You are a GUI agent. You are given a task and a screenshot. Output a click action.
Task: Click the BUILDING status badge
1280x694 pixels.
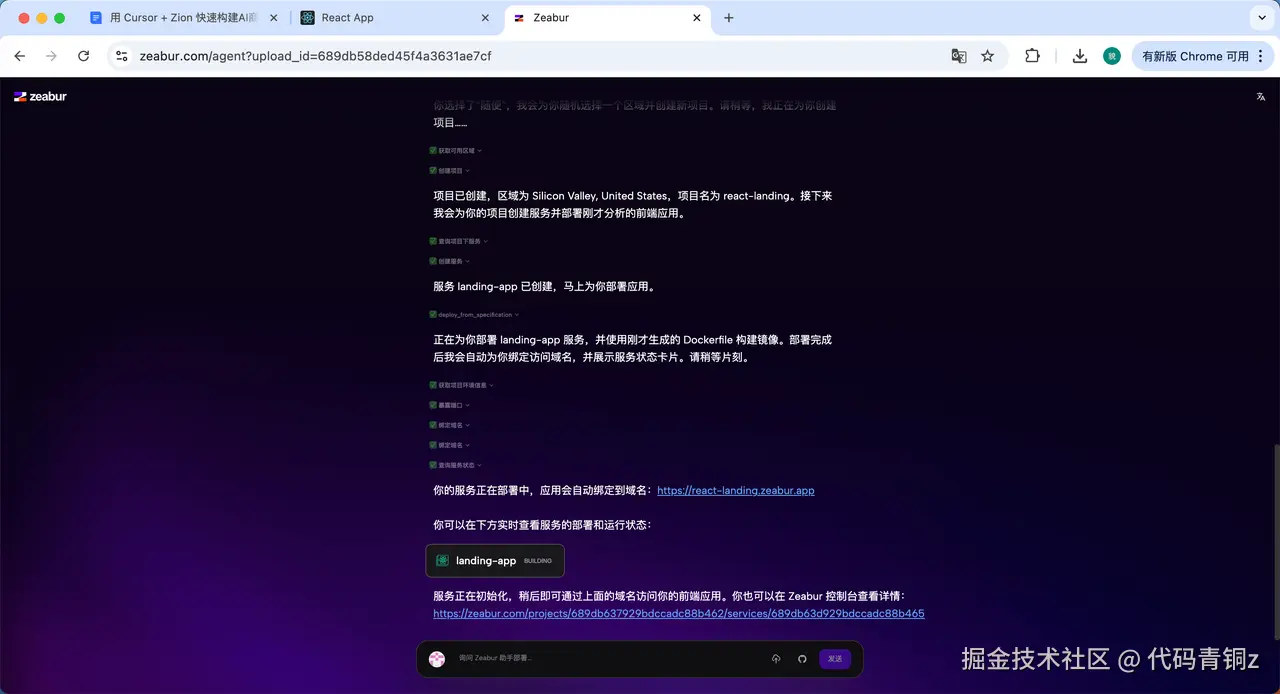[x=538, y=561]
